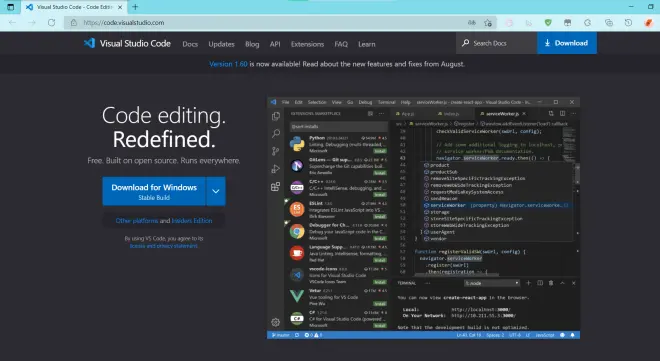Viewport: 660px width, 361px height.
Task: Click the 'Code editing. Redefined.' headline
Action: pyautogui.click(x=164, y=127)
